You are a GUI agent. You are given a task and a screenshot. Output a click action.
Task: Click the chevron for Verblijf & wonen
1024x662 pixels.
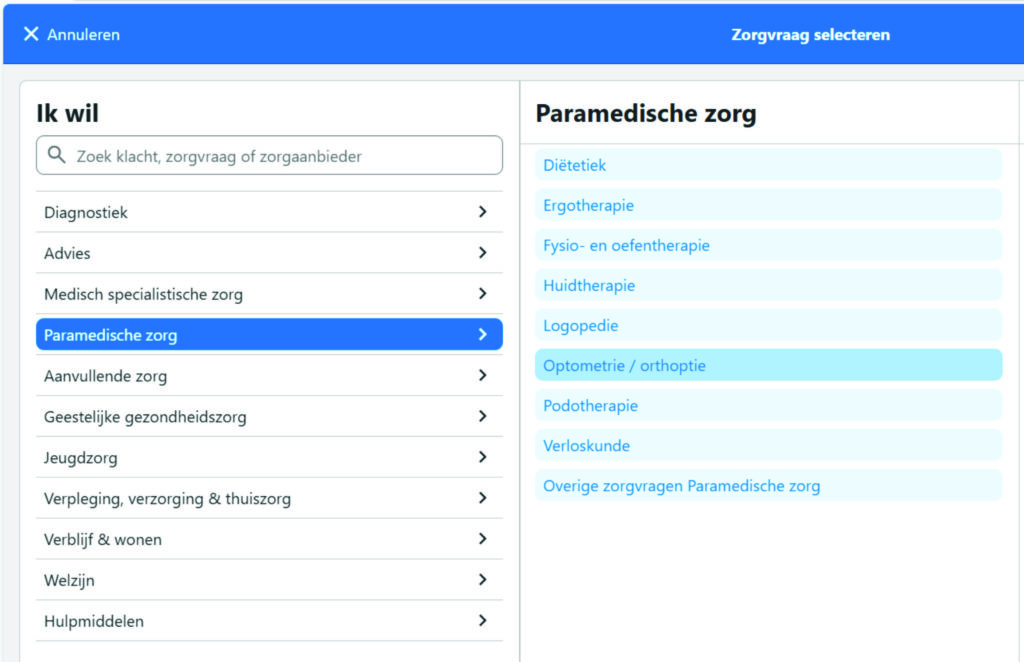(x=483, y=539)
